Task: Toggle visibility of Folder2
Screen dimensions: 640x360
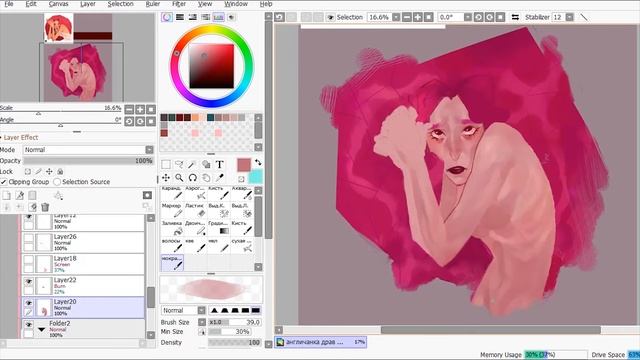Action: 29,325
